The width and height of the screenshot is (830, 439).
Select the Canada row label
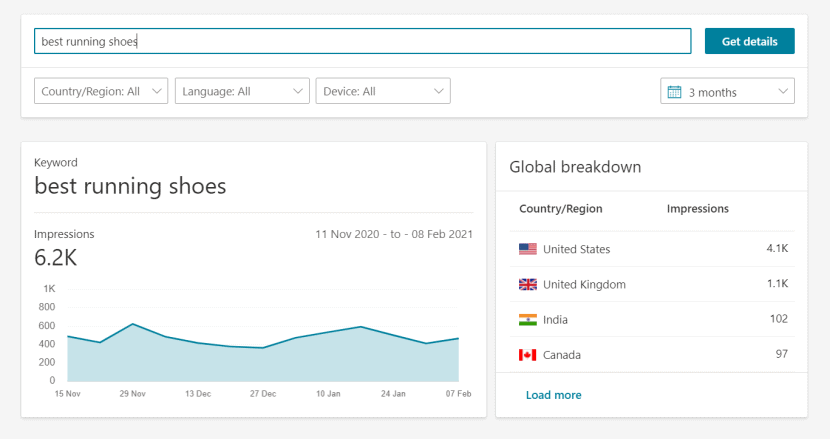pos(562,355)
